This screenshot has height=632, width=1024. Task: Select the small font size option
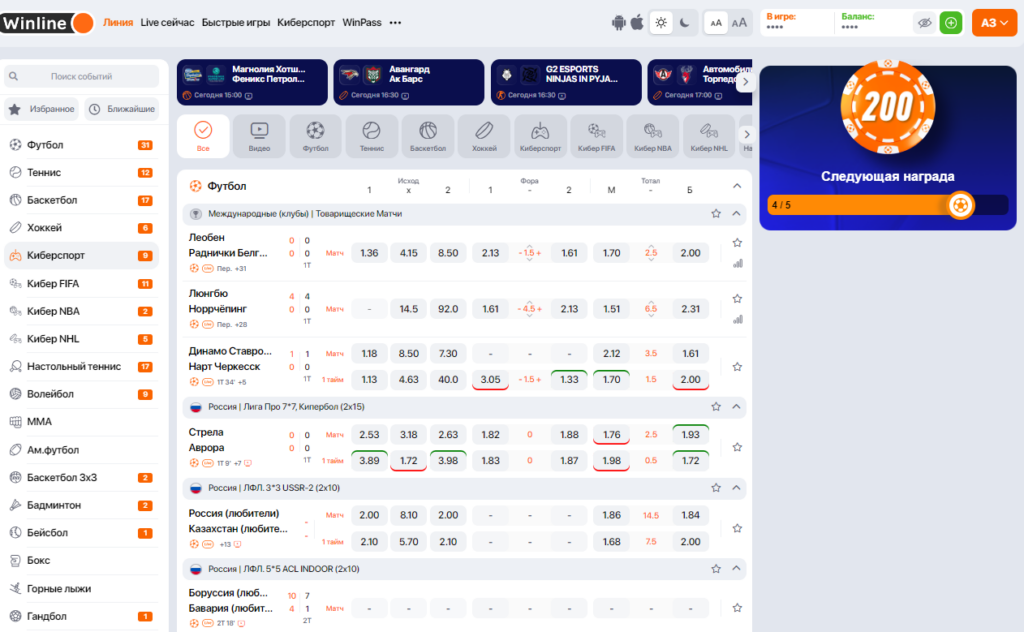716,23
